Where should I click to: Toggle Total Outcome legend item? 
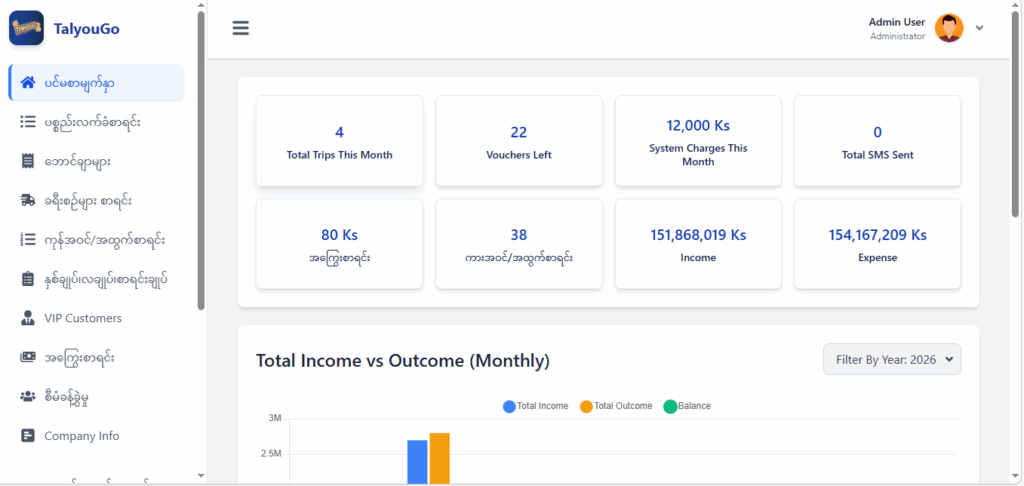(x=615, y=406)
